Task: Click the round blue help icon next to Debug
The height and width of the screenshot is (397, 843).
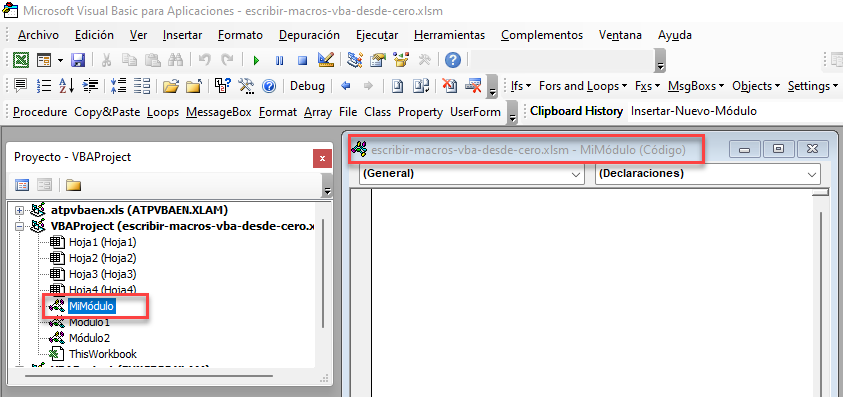Action: [269, 86]
